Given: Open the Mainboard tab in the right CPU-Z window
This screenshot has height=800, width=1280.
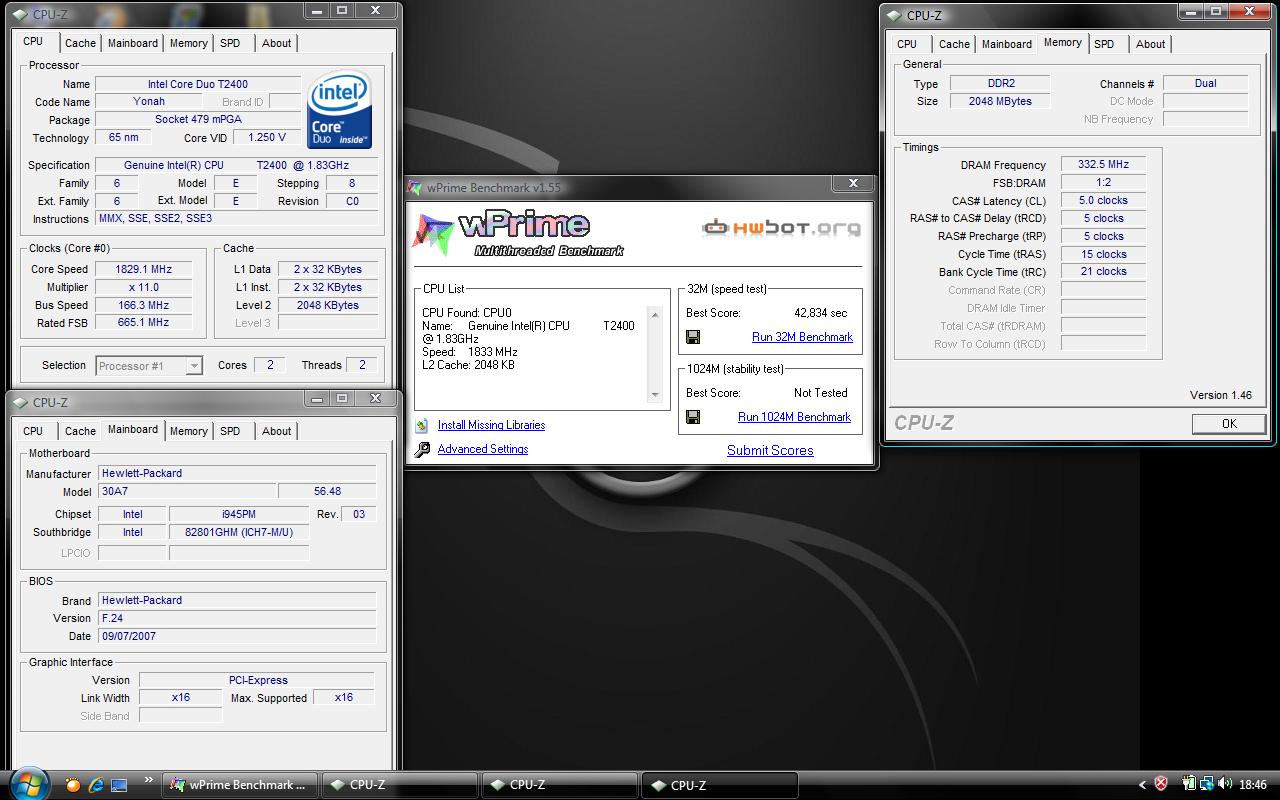Looking at the screenshot, I should tap(1007, 44).
